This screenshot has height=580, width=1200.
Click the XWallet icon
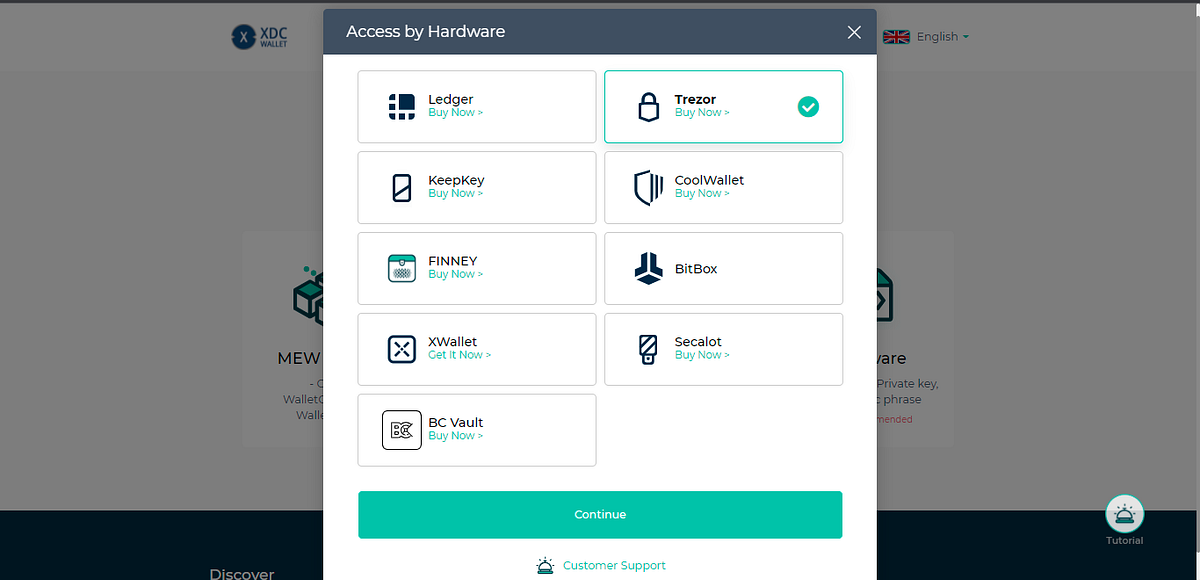[401, 349]
